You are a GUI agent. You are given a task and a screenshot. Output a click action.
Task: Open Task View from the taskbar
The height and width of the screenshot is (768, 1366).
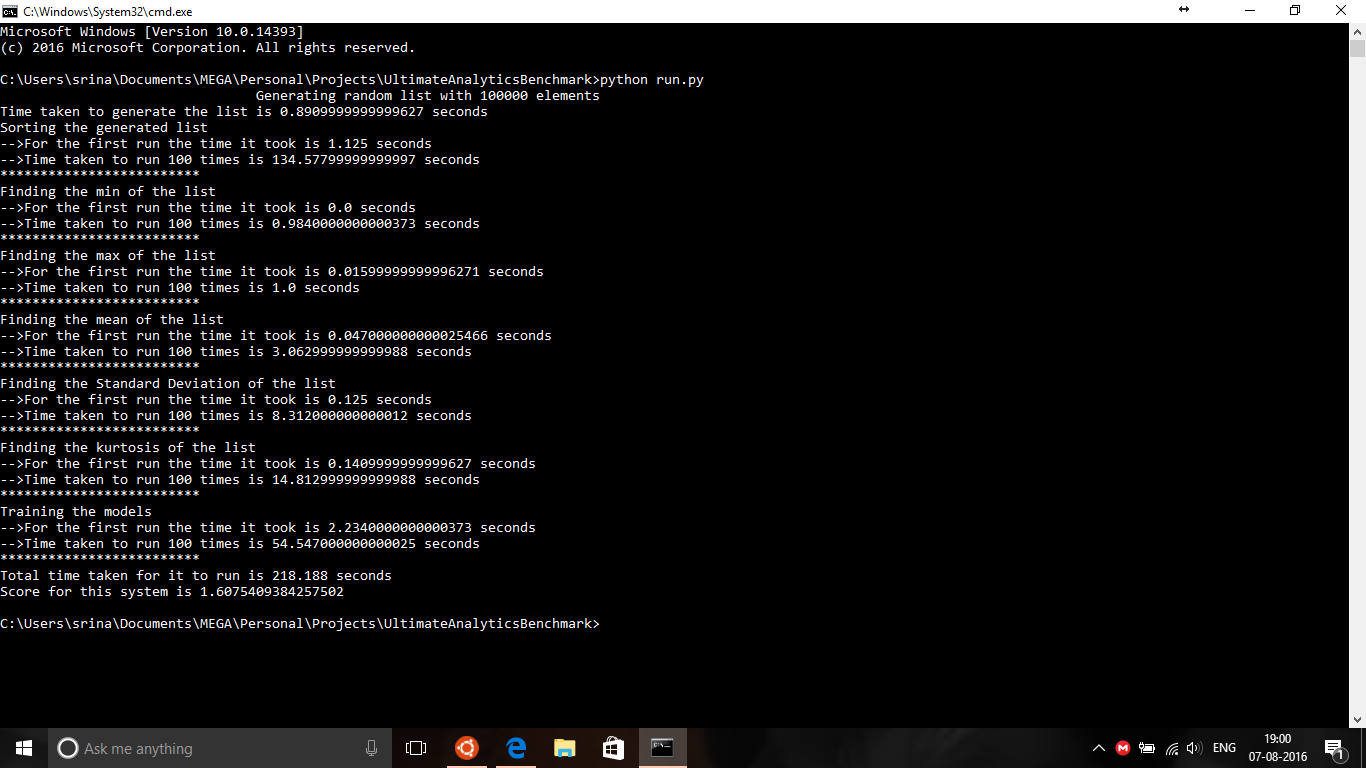coord(416,748)
